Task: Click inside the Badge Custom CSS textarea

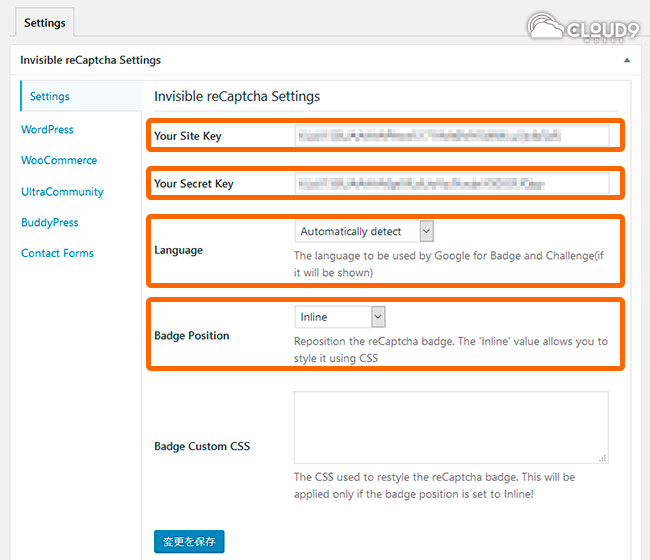Action: point(451,427)
